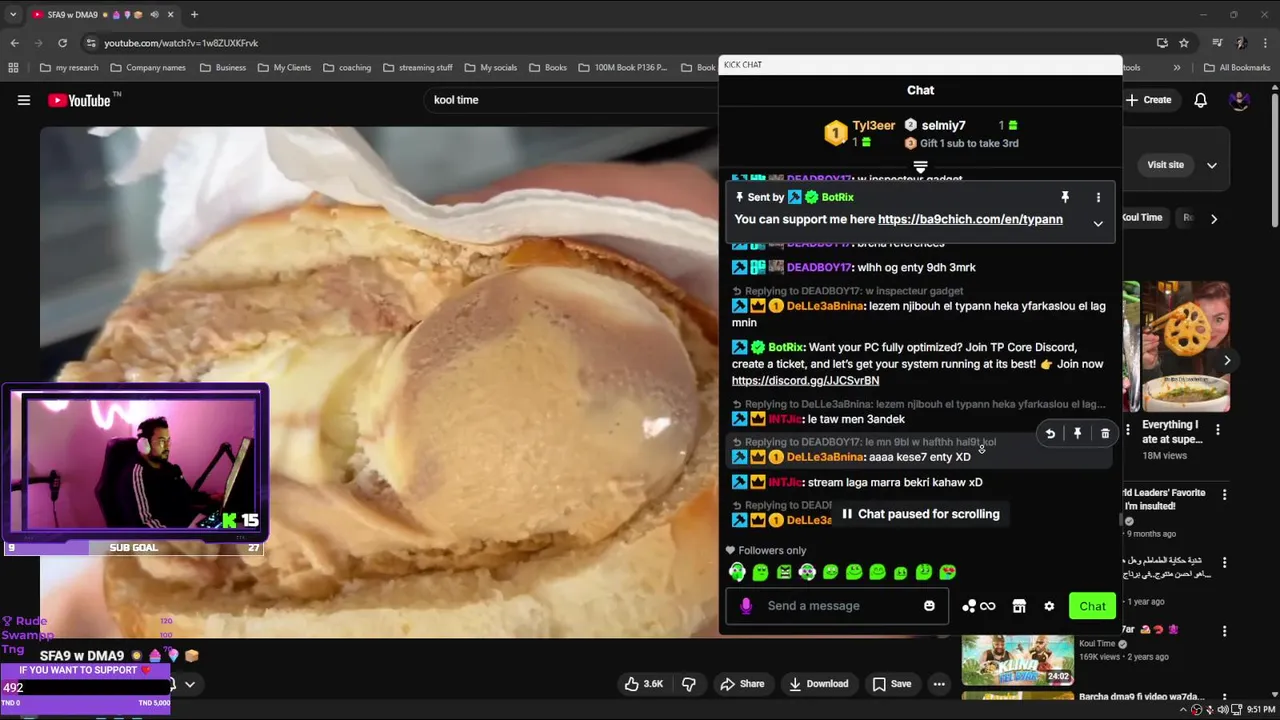This screenshot has width=1280, height=720.
Task: Install app icon in the address bar
Action: tap(1162, 43)
